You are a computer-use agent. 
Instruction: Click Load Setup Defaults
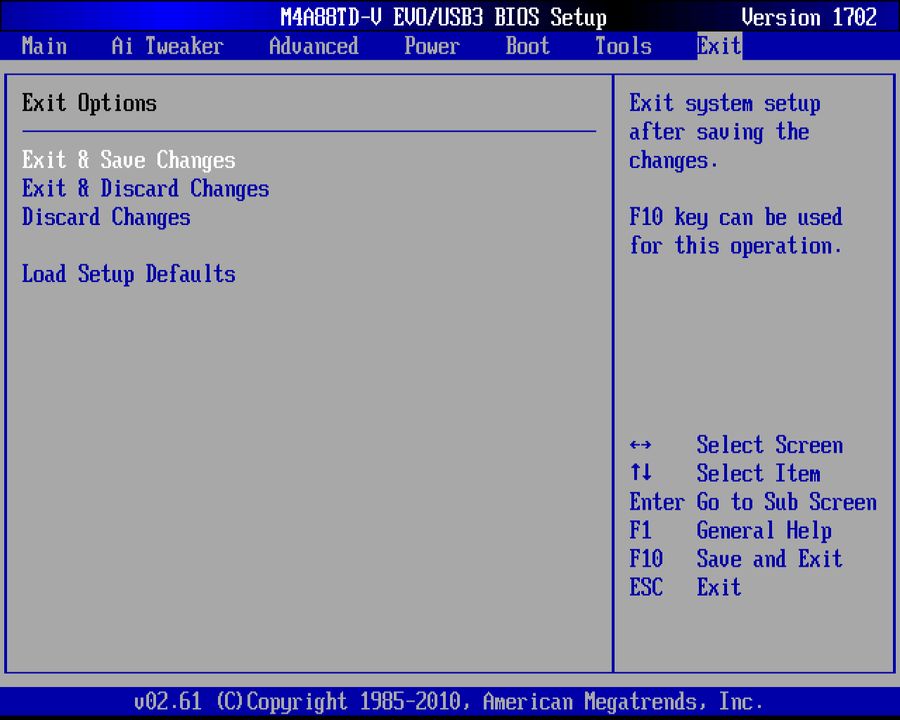point(128,274)
